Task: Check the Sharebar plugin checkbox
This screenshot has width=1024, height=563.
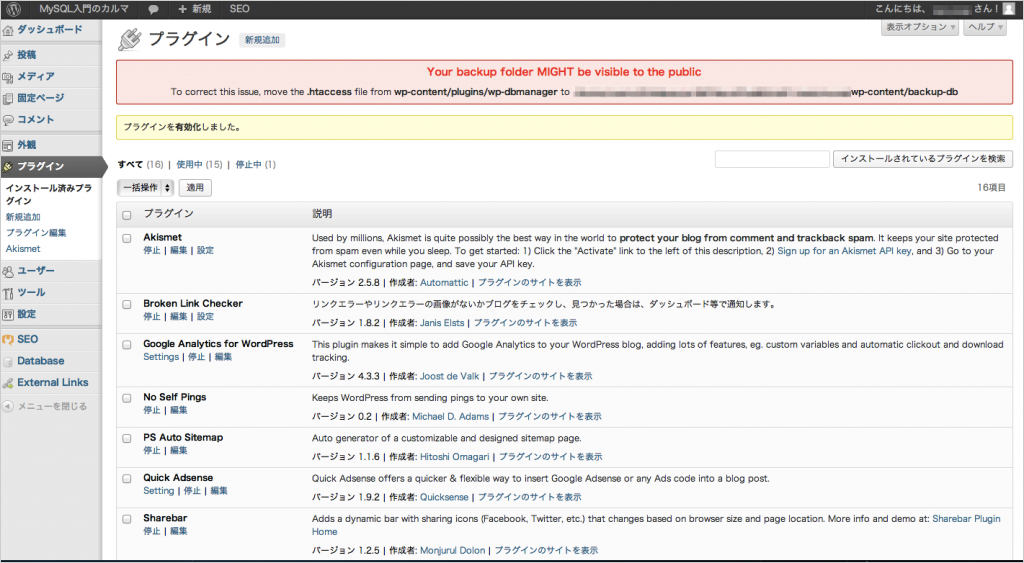Action: coord(127,519)
